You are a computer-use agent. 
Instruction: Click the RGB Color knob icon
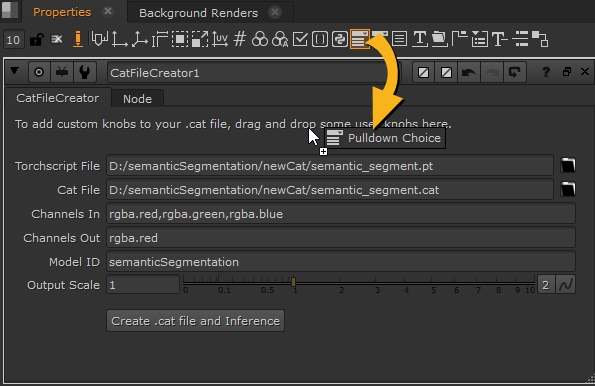pyautogui.click(x=260, y=39)
